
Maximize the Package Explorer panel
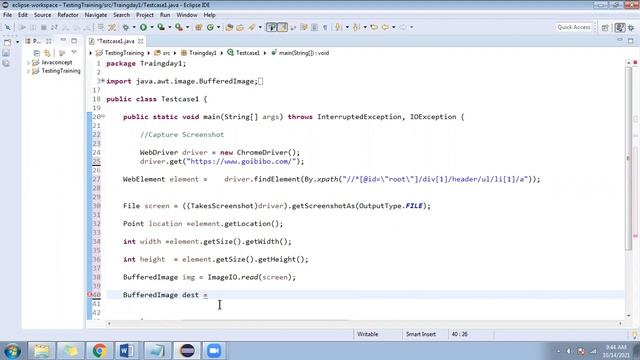[x=74, y=41]
